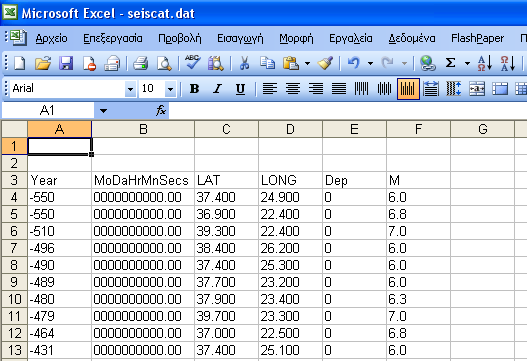The image size is (527, 361).
Task: Click the Select All corner button
Action: (x=14, y=129)
